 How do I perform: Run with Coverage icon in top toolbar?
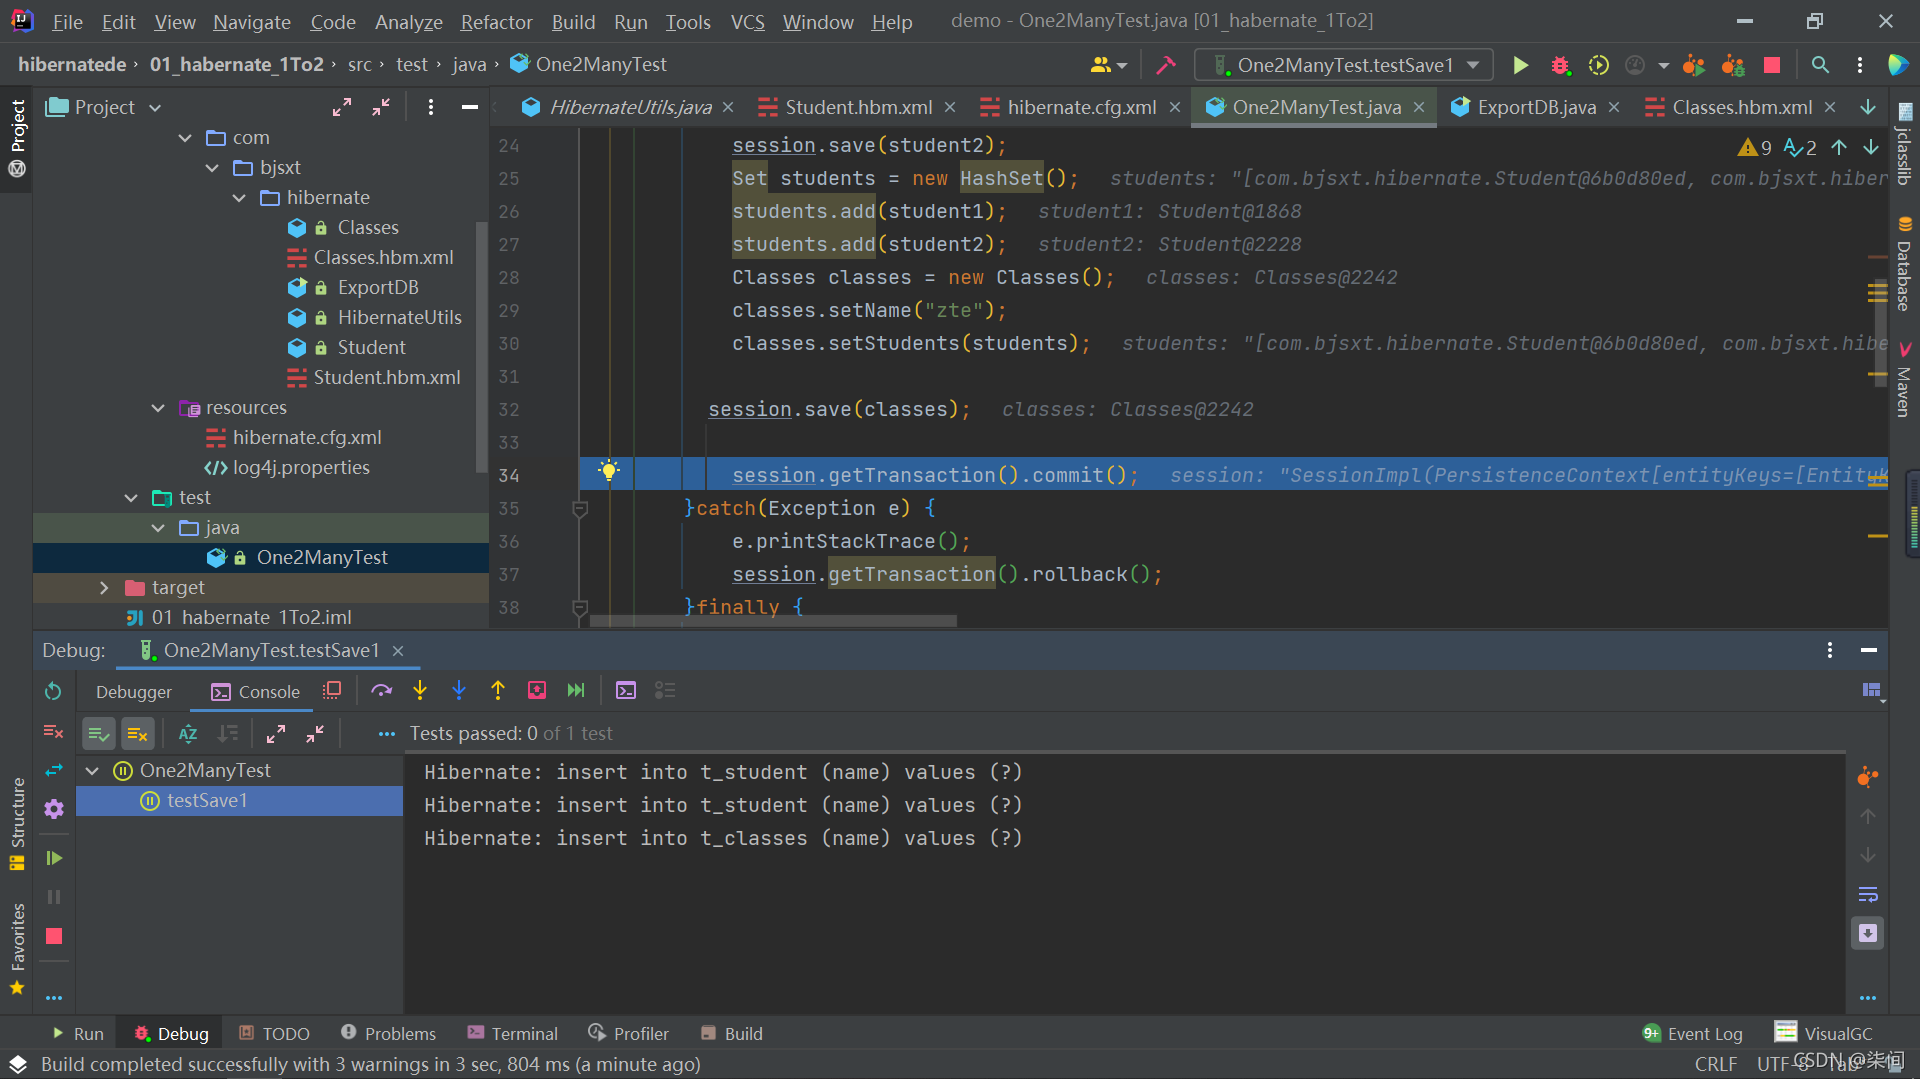(x=1599, y=65)
